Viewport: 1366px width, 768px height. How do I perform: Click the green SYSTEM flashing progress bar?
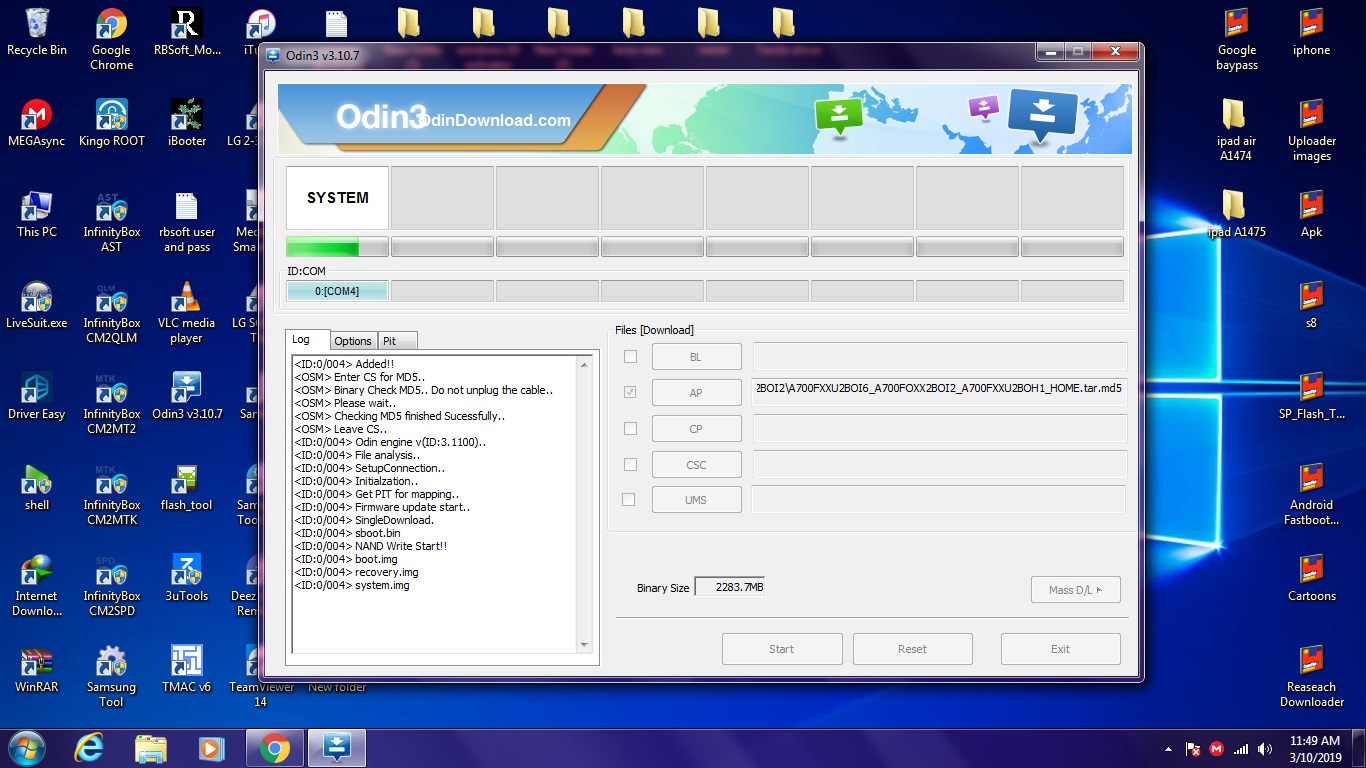click(337, 247)
